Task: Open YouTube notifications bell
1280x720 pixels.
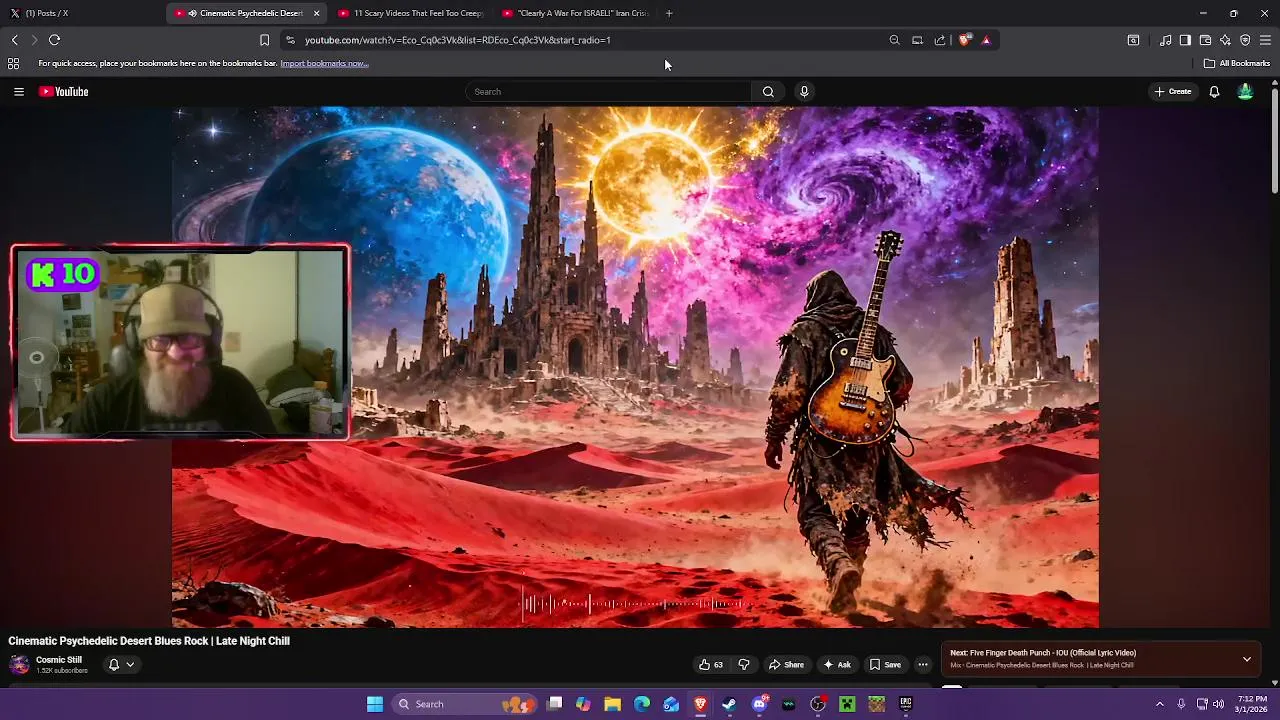Action: (x=1214, y=92)
